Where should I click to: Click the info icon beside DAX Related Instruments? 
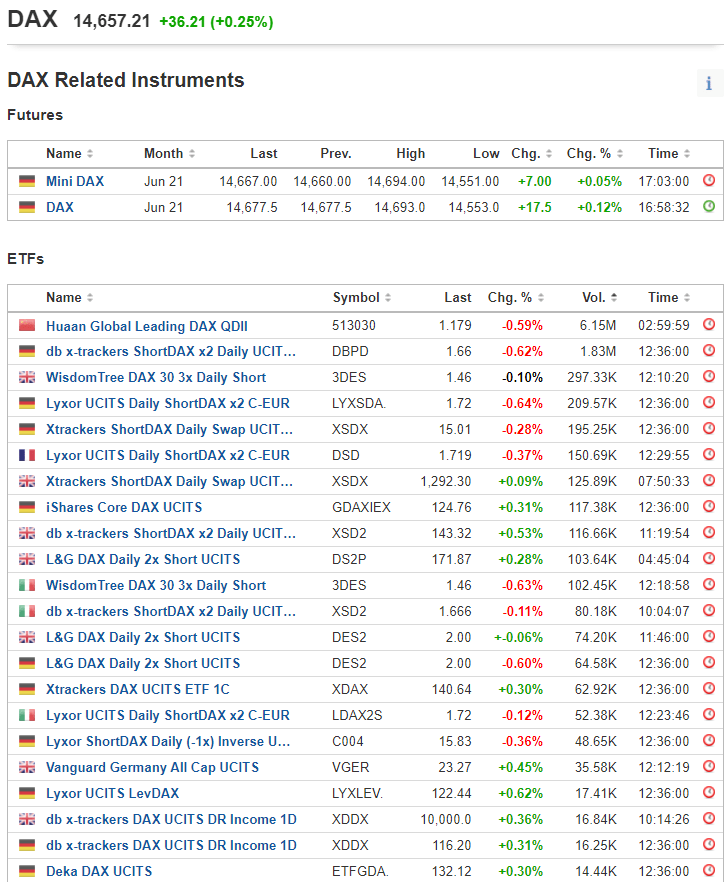[709, 83]
